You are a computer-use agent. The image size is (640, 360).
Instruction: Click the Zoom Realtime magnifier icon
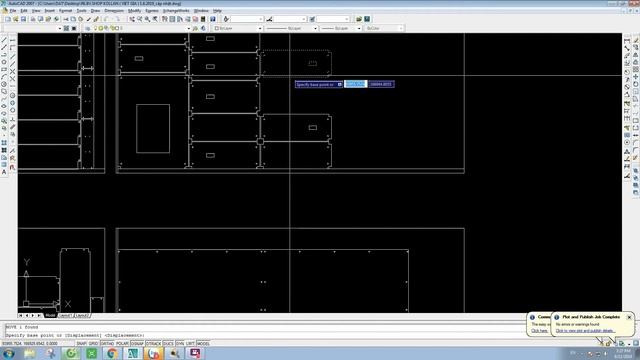(140, 19)
